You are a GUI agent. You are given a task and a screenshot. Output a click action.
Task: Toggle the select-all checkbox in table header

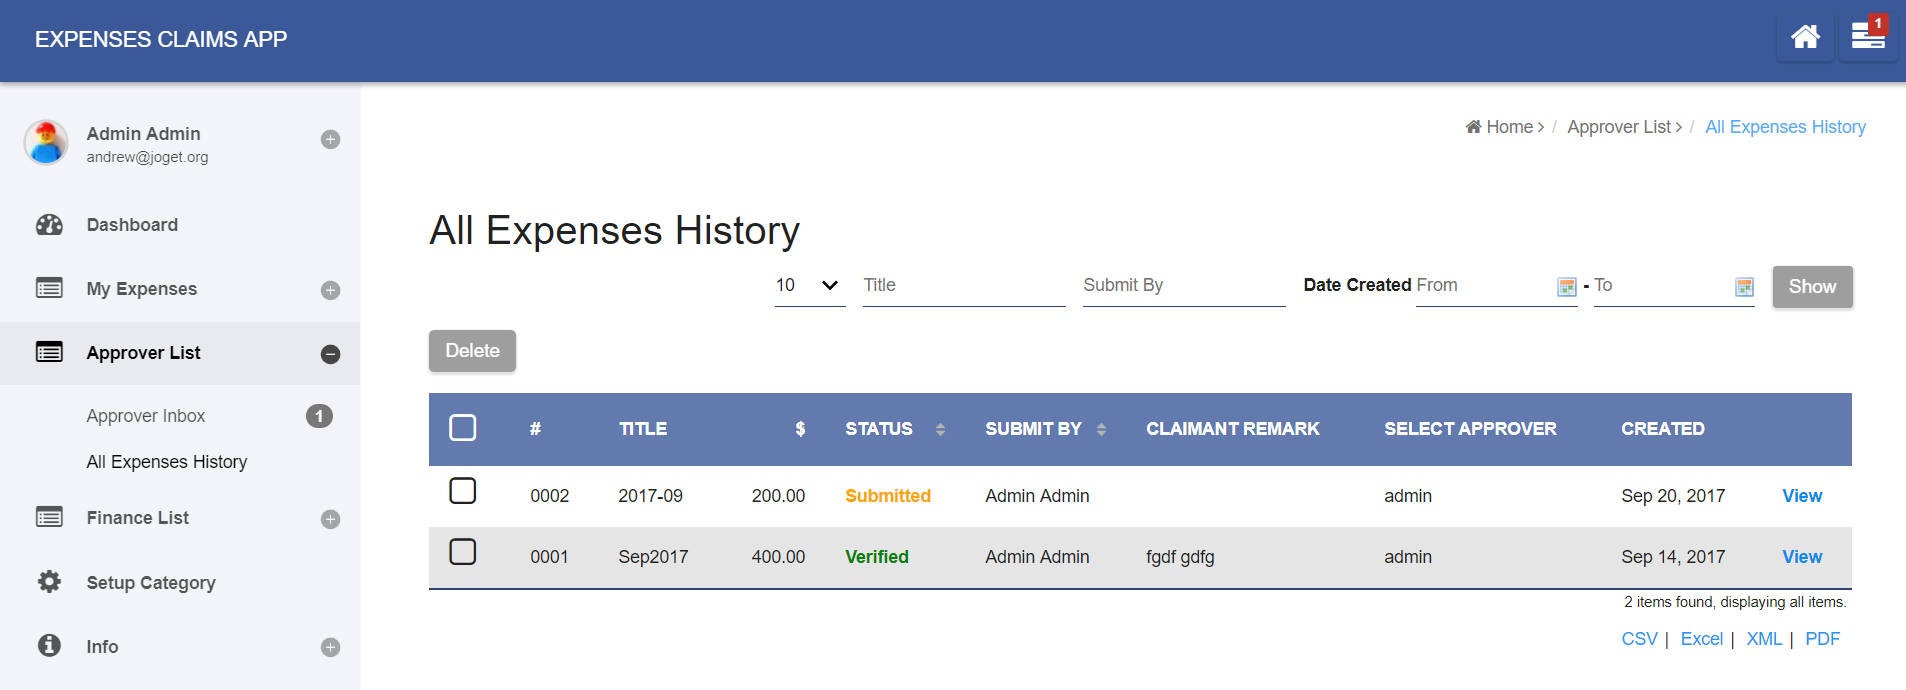(x=463, y=428)
